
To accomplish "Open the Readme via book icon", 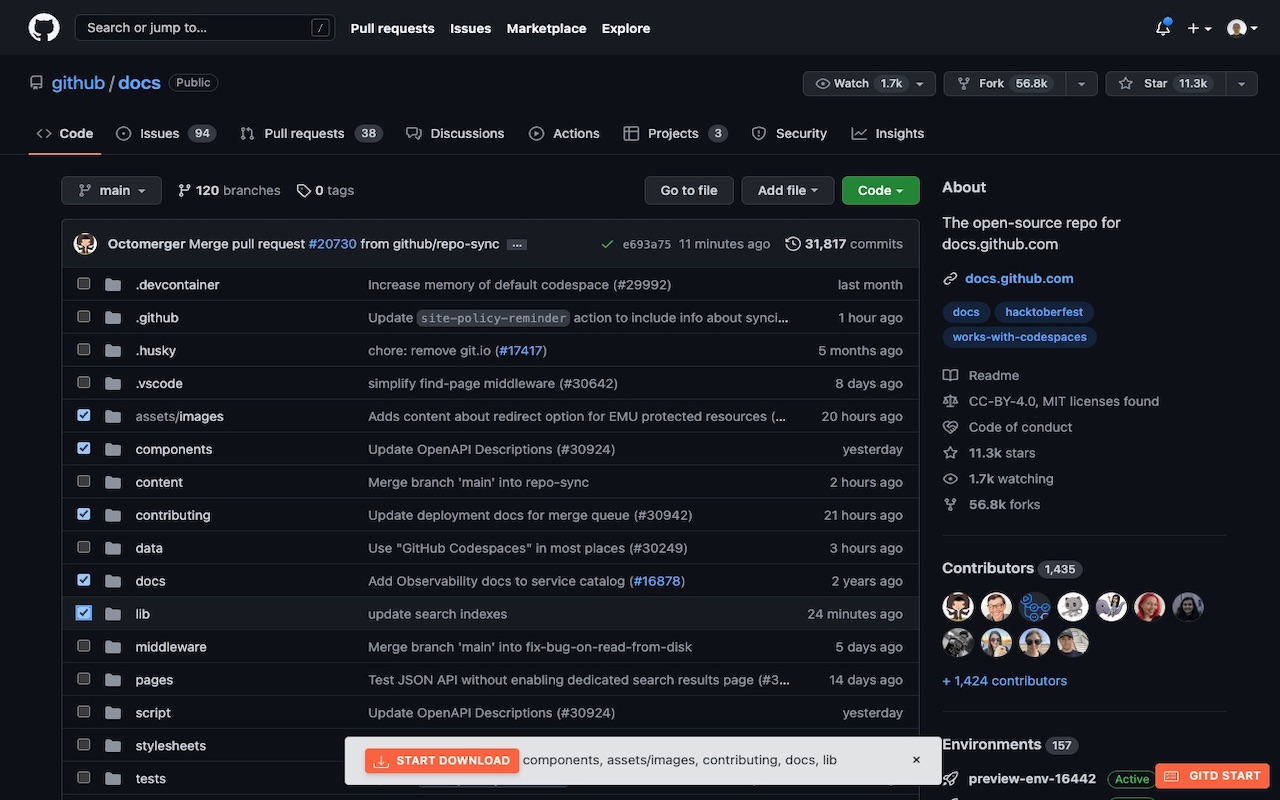I will click(948, 375).
